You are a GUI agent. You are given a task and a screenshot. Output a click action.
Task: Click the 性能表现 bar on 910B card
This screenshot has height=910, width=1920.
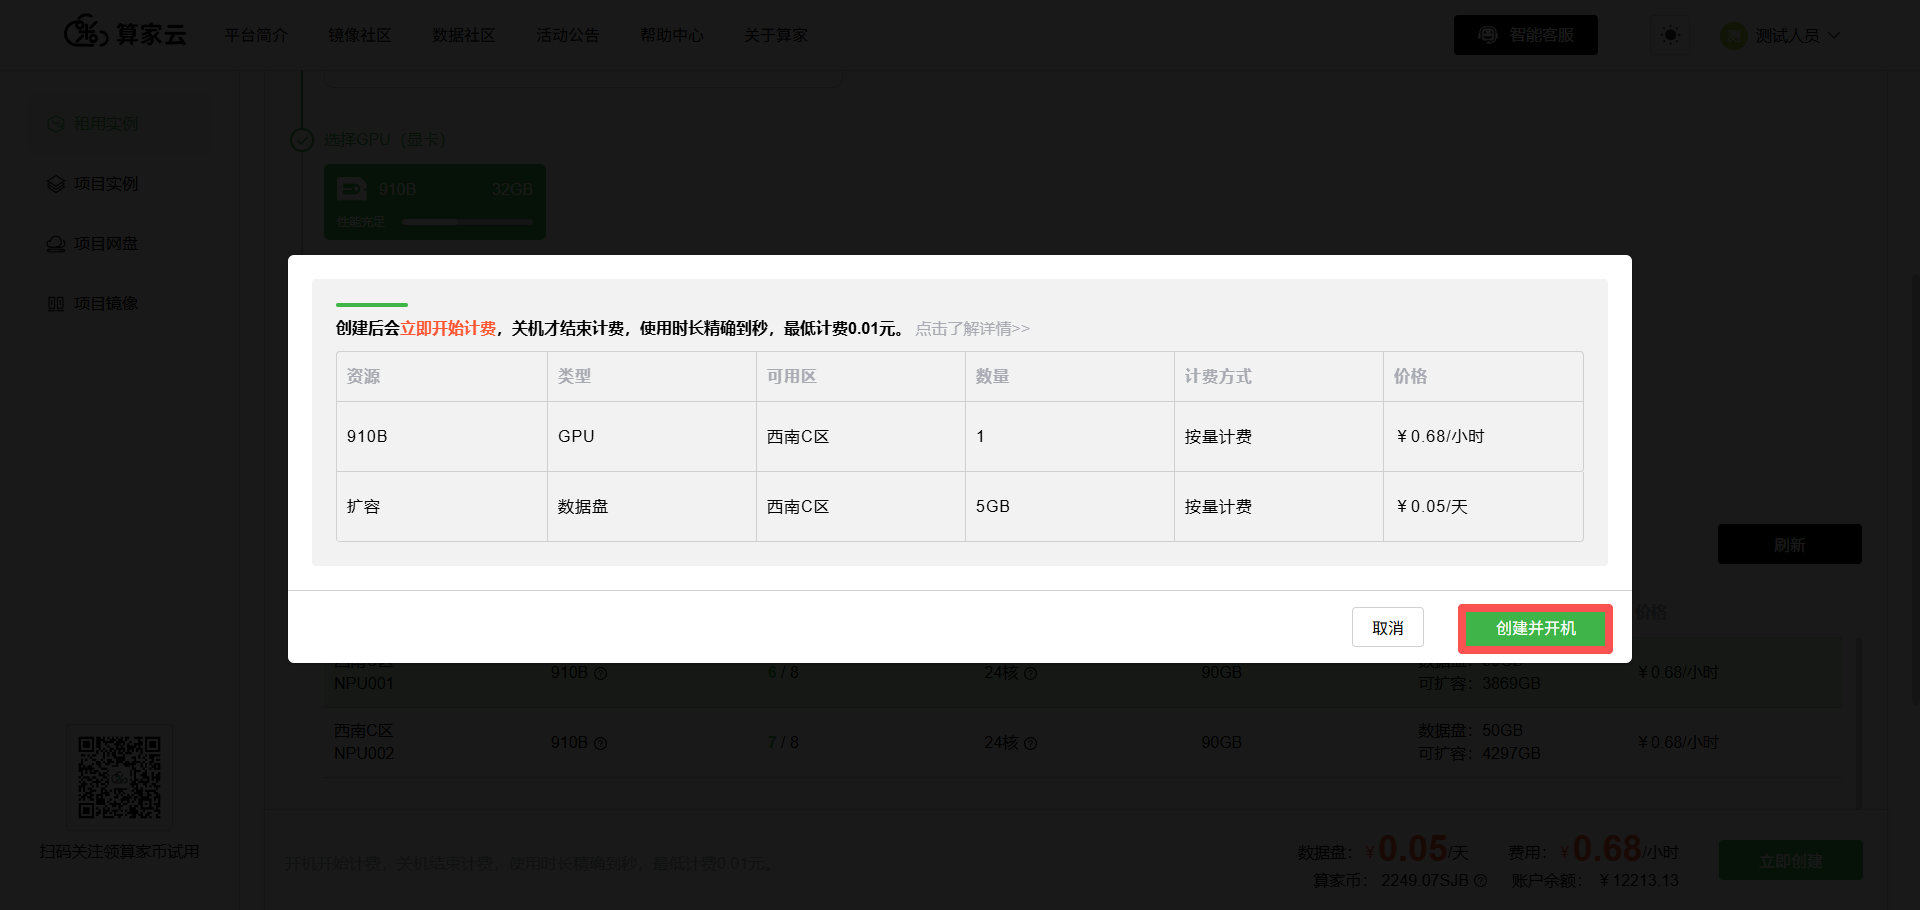pyautogui.click(x=467, y=222)
